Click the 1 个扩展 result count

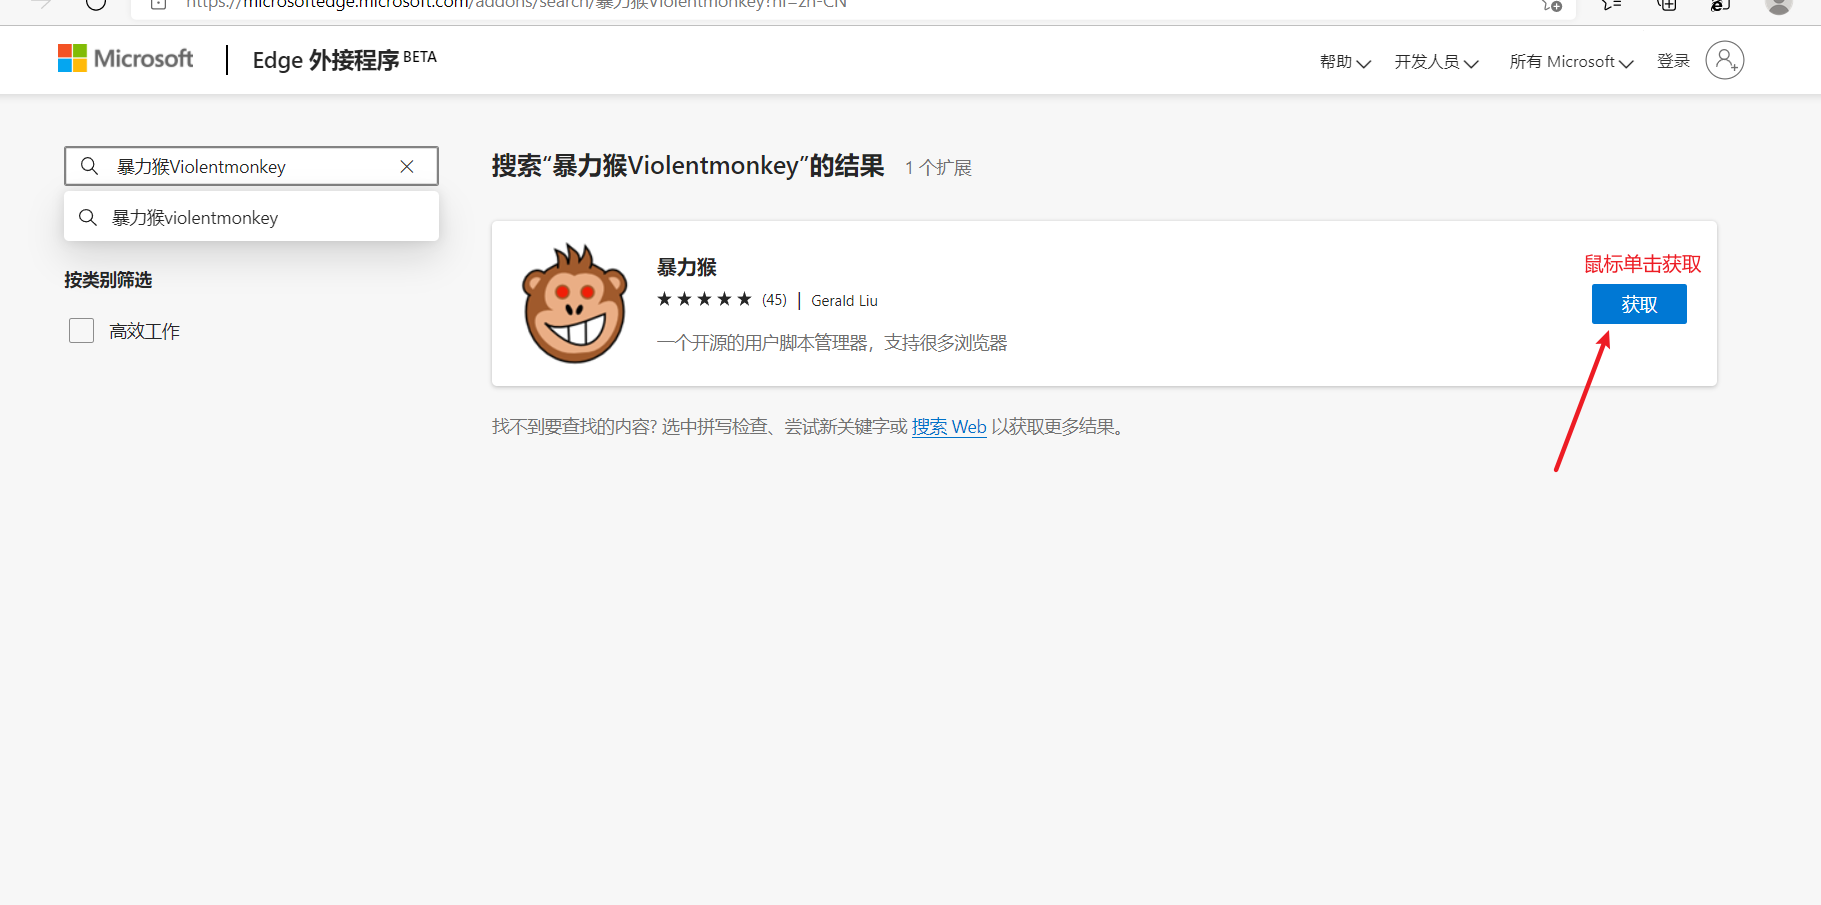coord(938,168)
